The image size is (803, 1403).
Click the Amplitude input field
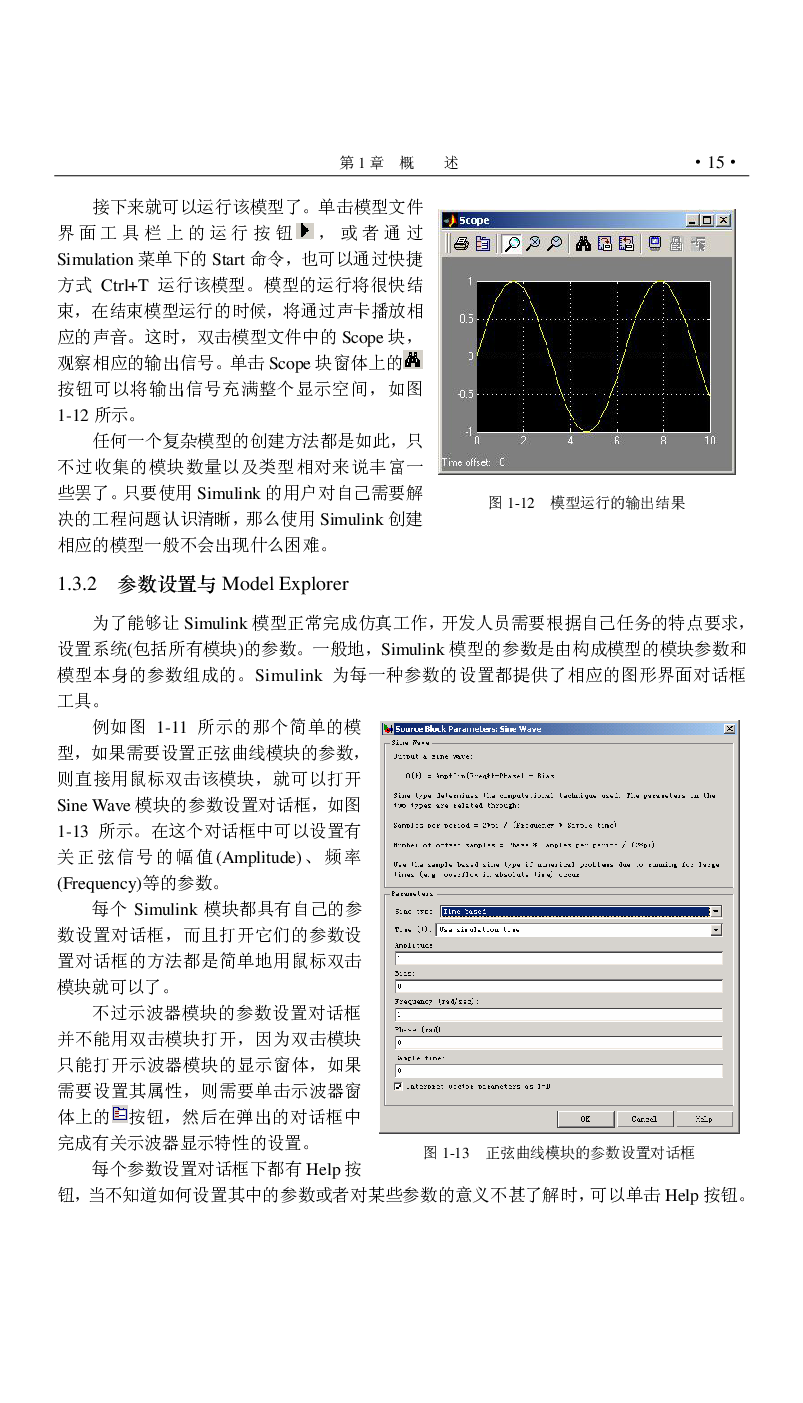[558, 958]
